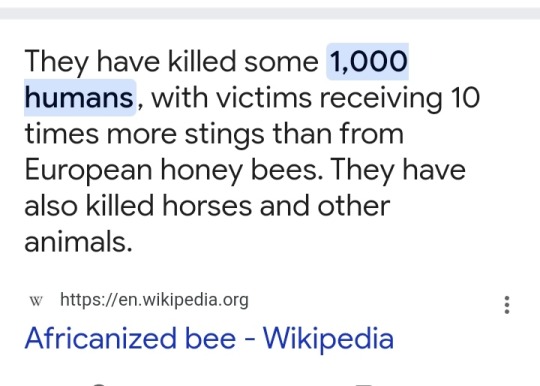
Task: Click the phrase times more
Action: coord(101,134)
